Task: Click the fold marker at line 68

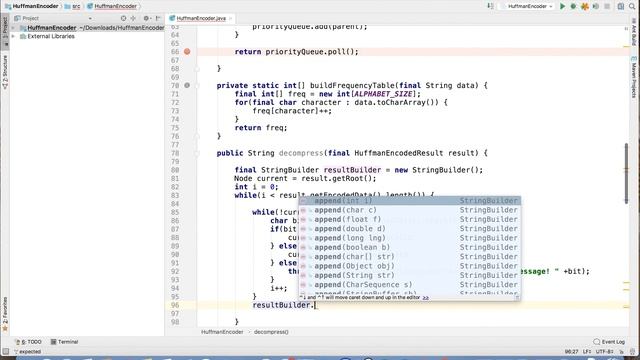Action: (197, 69)
